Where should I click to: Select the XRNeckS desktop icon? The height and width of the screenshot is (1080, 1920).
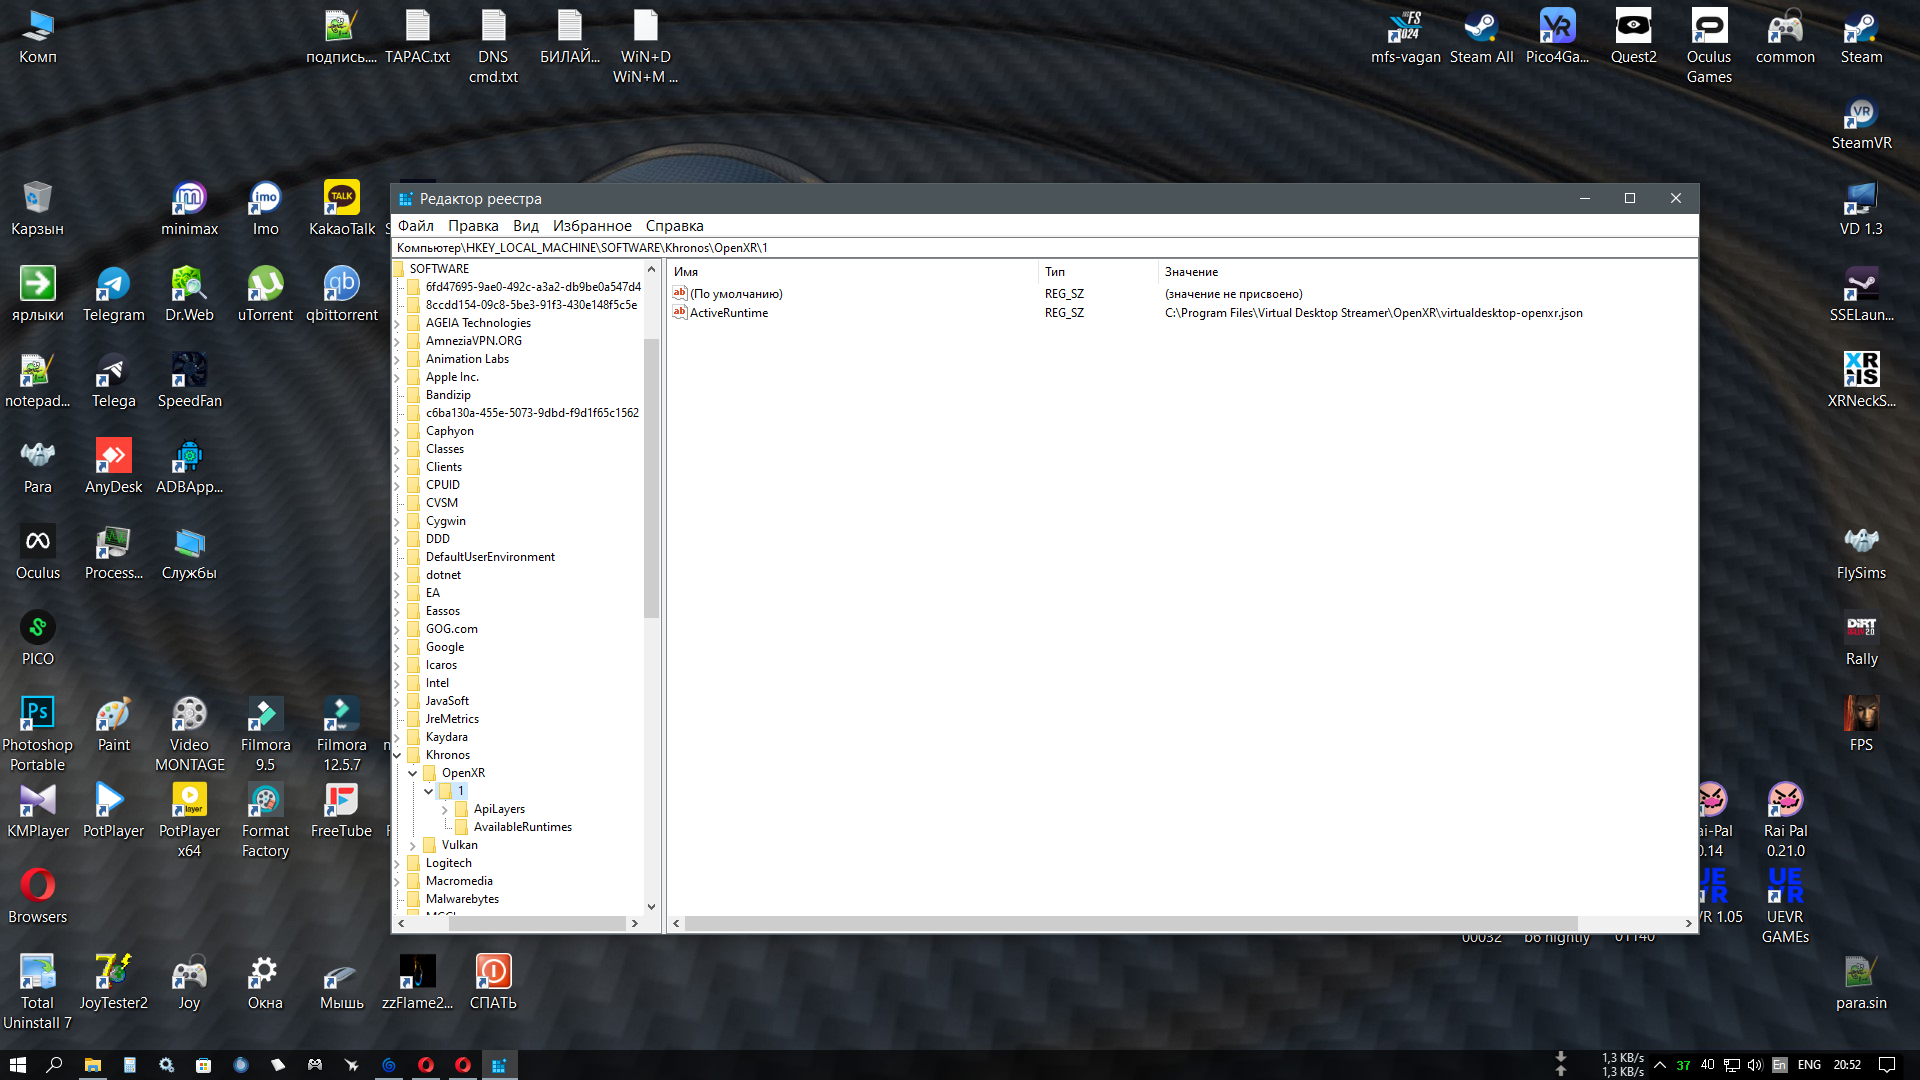[1861, 381]
